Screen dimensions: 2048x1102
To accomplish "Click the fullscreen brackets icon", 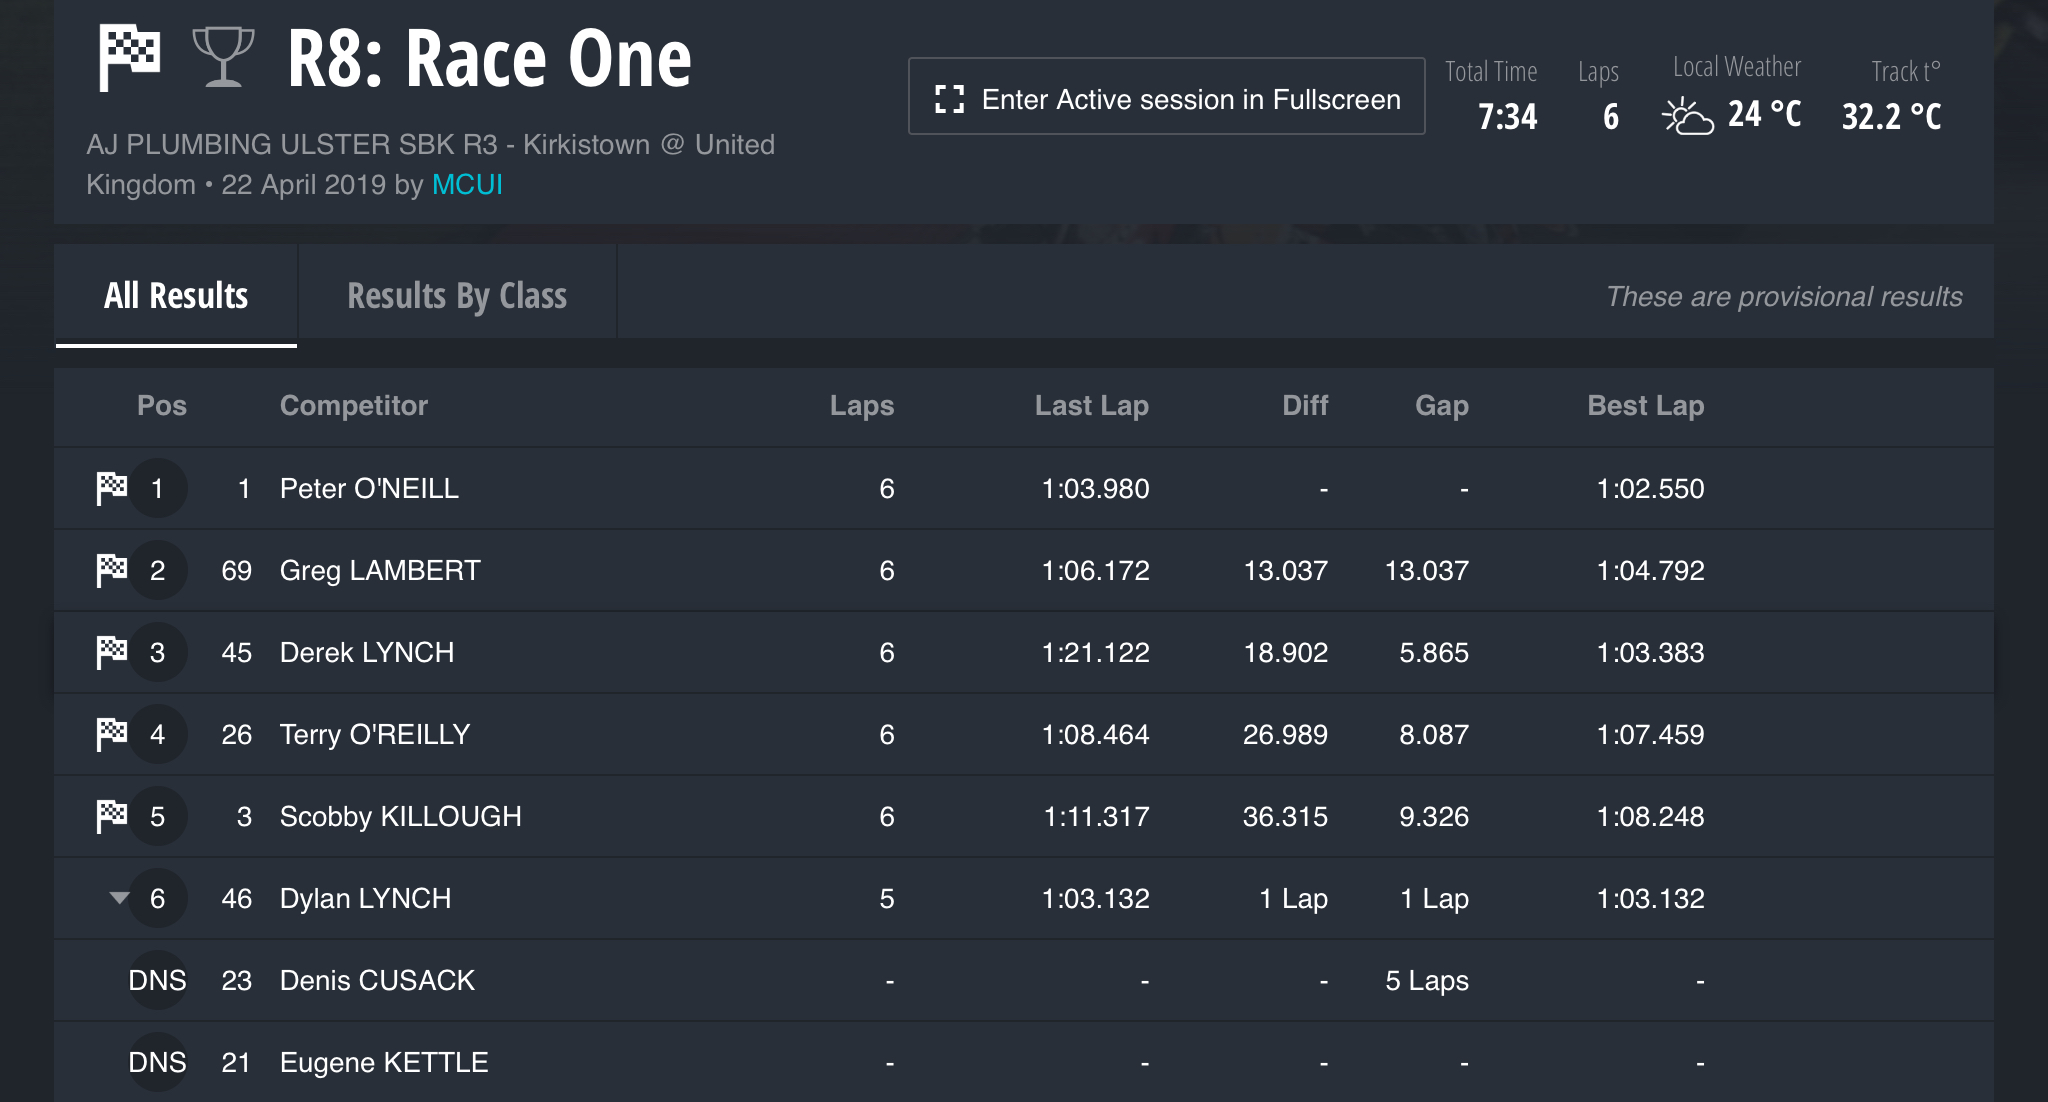I will click(949, 99).
